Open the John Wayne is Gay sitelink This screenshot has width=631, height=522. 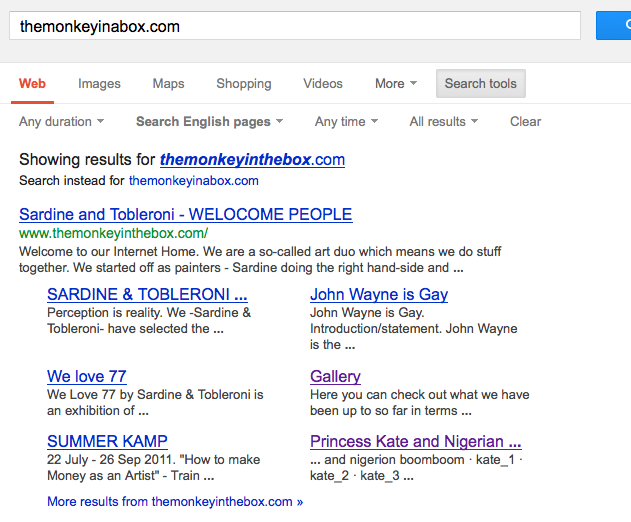click(x=379, y=295)
